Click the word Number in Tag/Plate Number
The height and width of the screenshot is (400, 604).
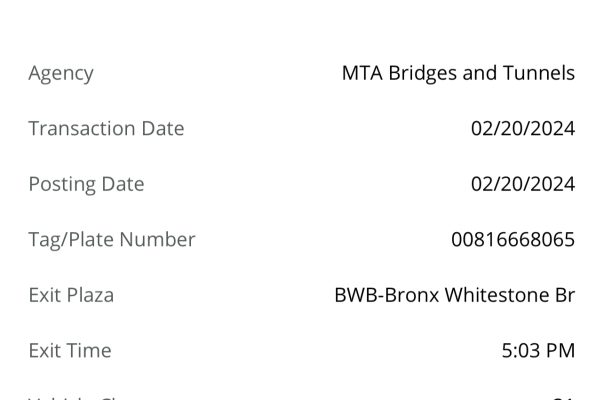coord(158,240)
